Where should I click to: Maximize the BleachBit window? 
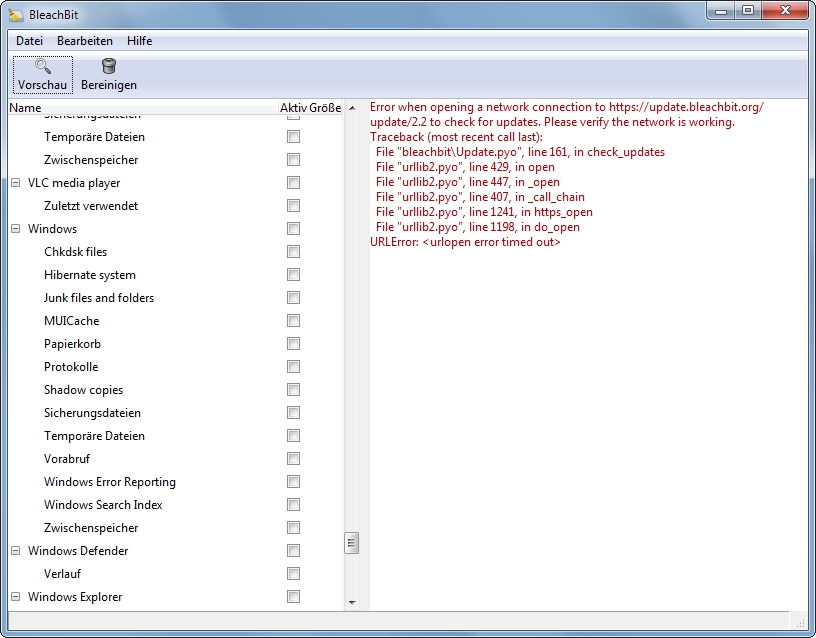pyautogui.click(x=748, y=11)
